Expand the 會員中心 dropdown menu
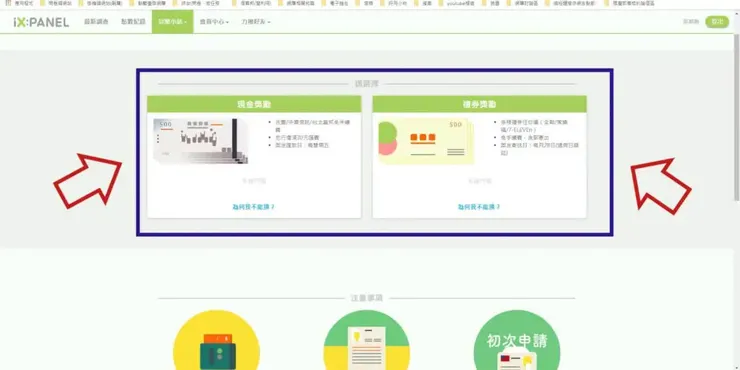 click(214, 22)
